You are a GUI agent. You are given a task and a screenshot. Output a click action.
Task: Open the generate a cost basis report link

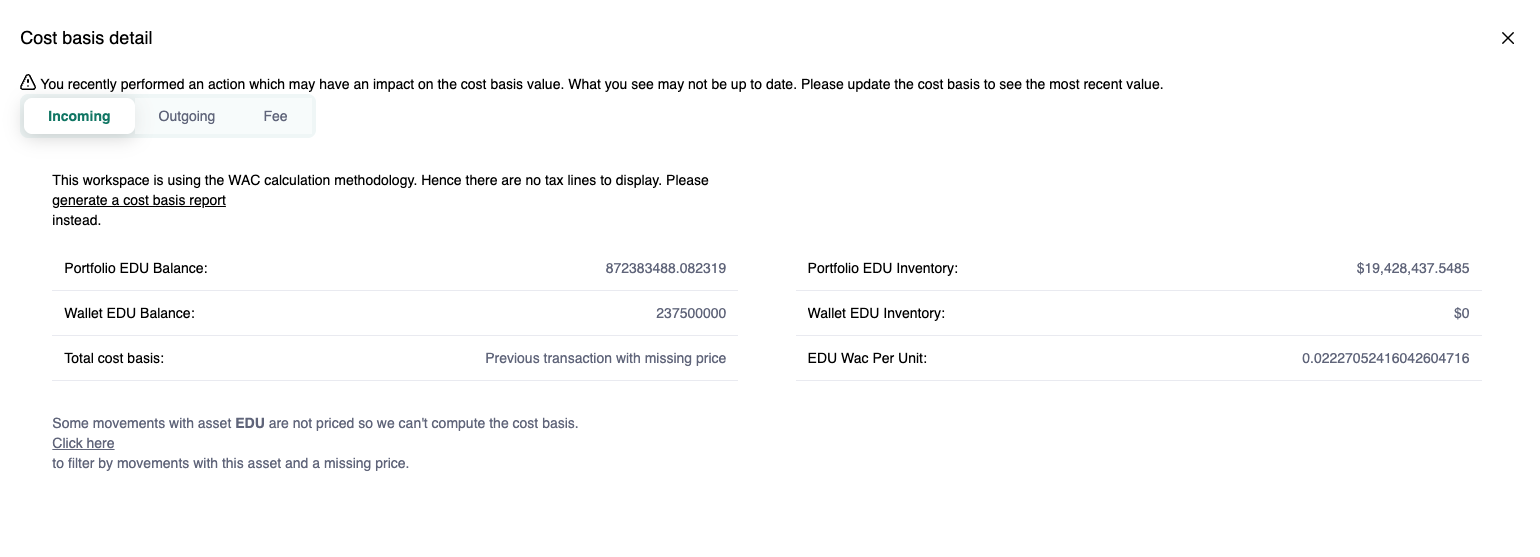(x=139, y=200)
